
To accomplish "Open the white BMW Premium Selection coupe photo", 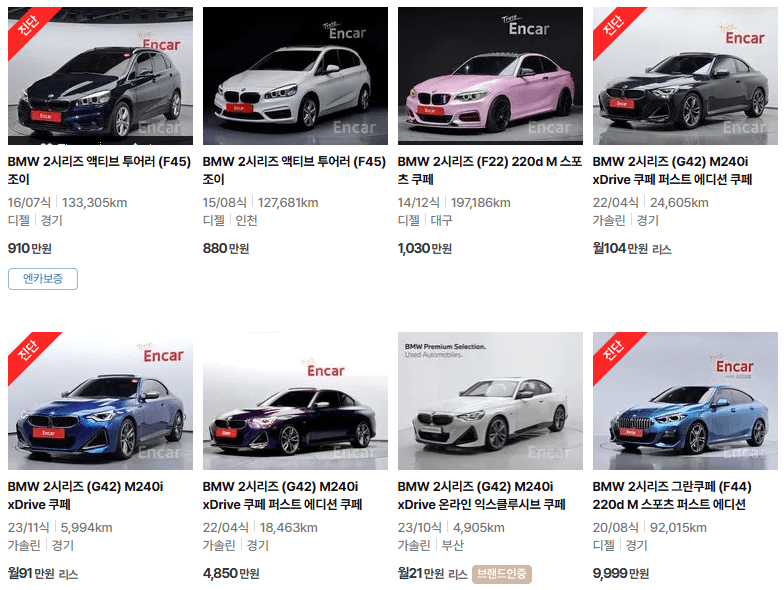I will (490, 401).
